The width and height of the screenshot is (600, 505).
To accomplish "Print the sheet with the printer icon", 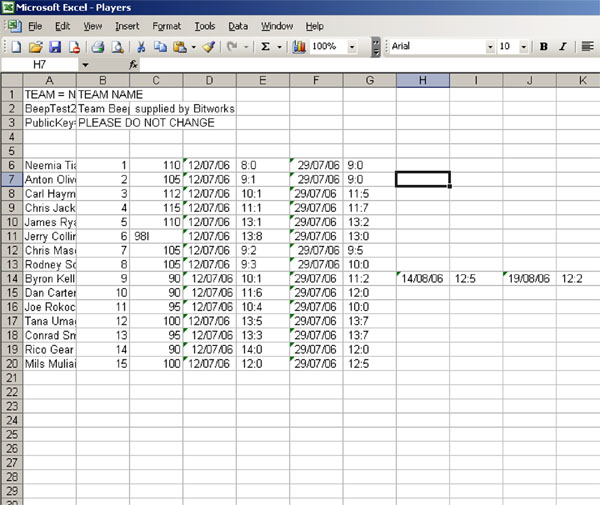I will tap(98, 47).
